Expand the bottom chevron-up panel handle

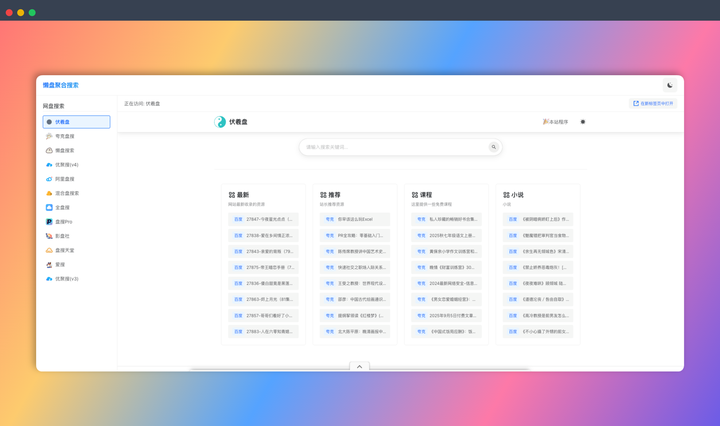(360, 367)
